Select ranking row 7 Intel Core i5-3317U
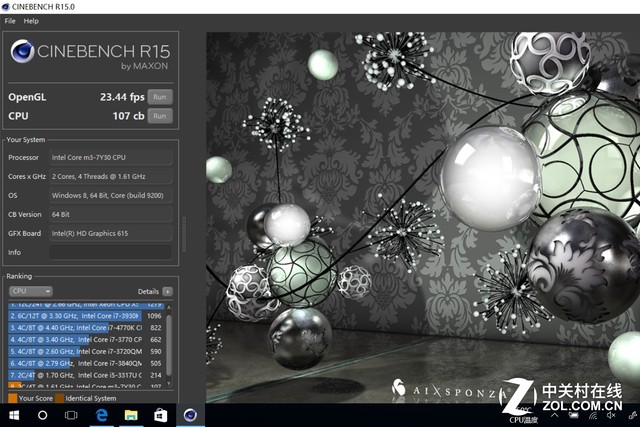640x427 pixels. click(86, 375)
